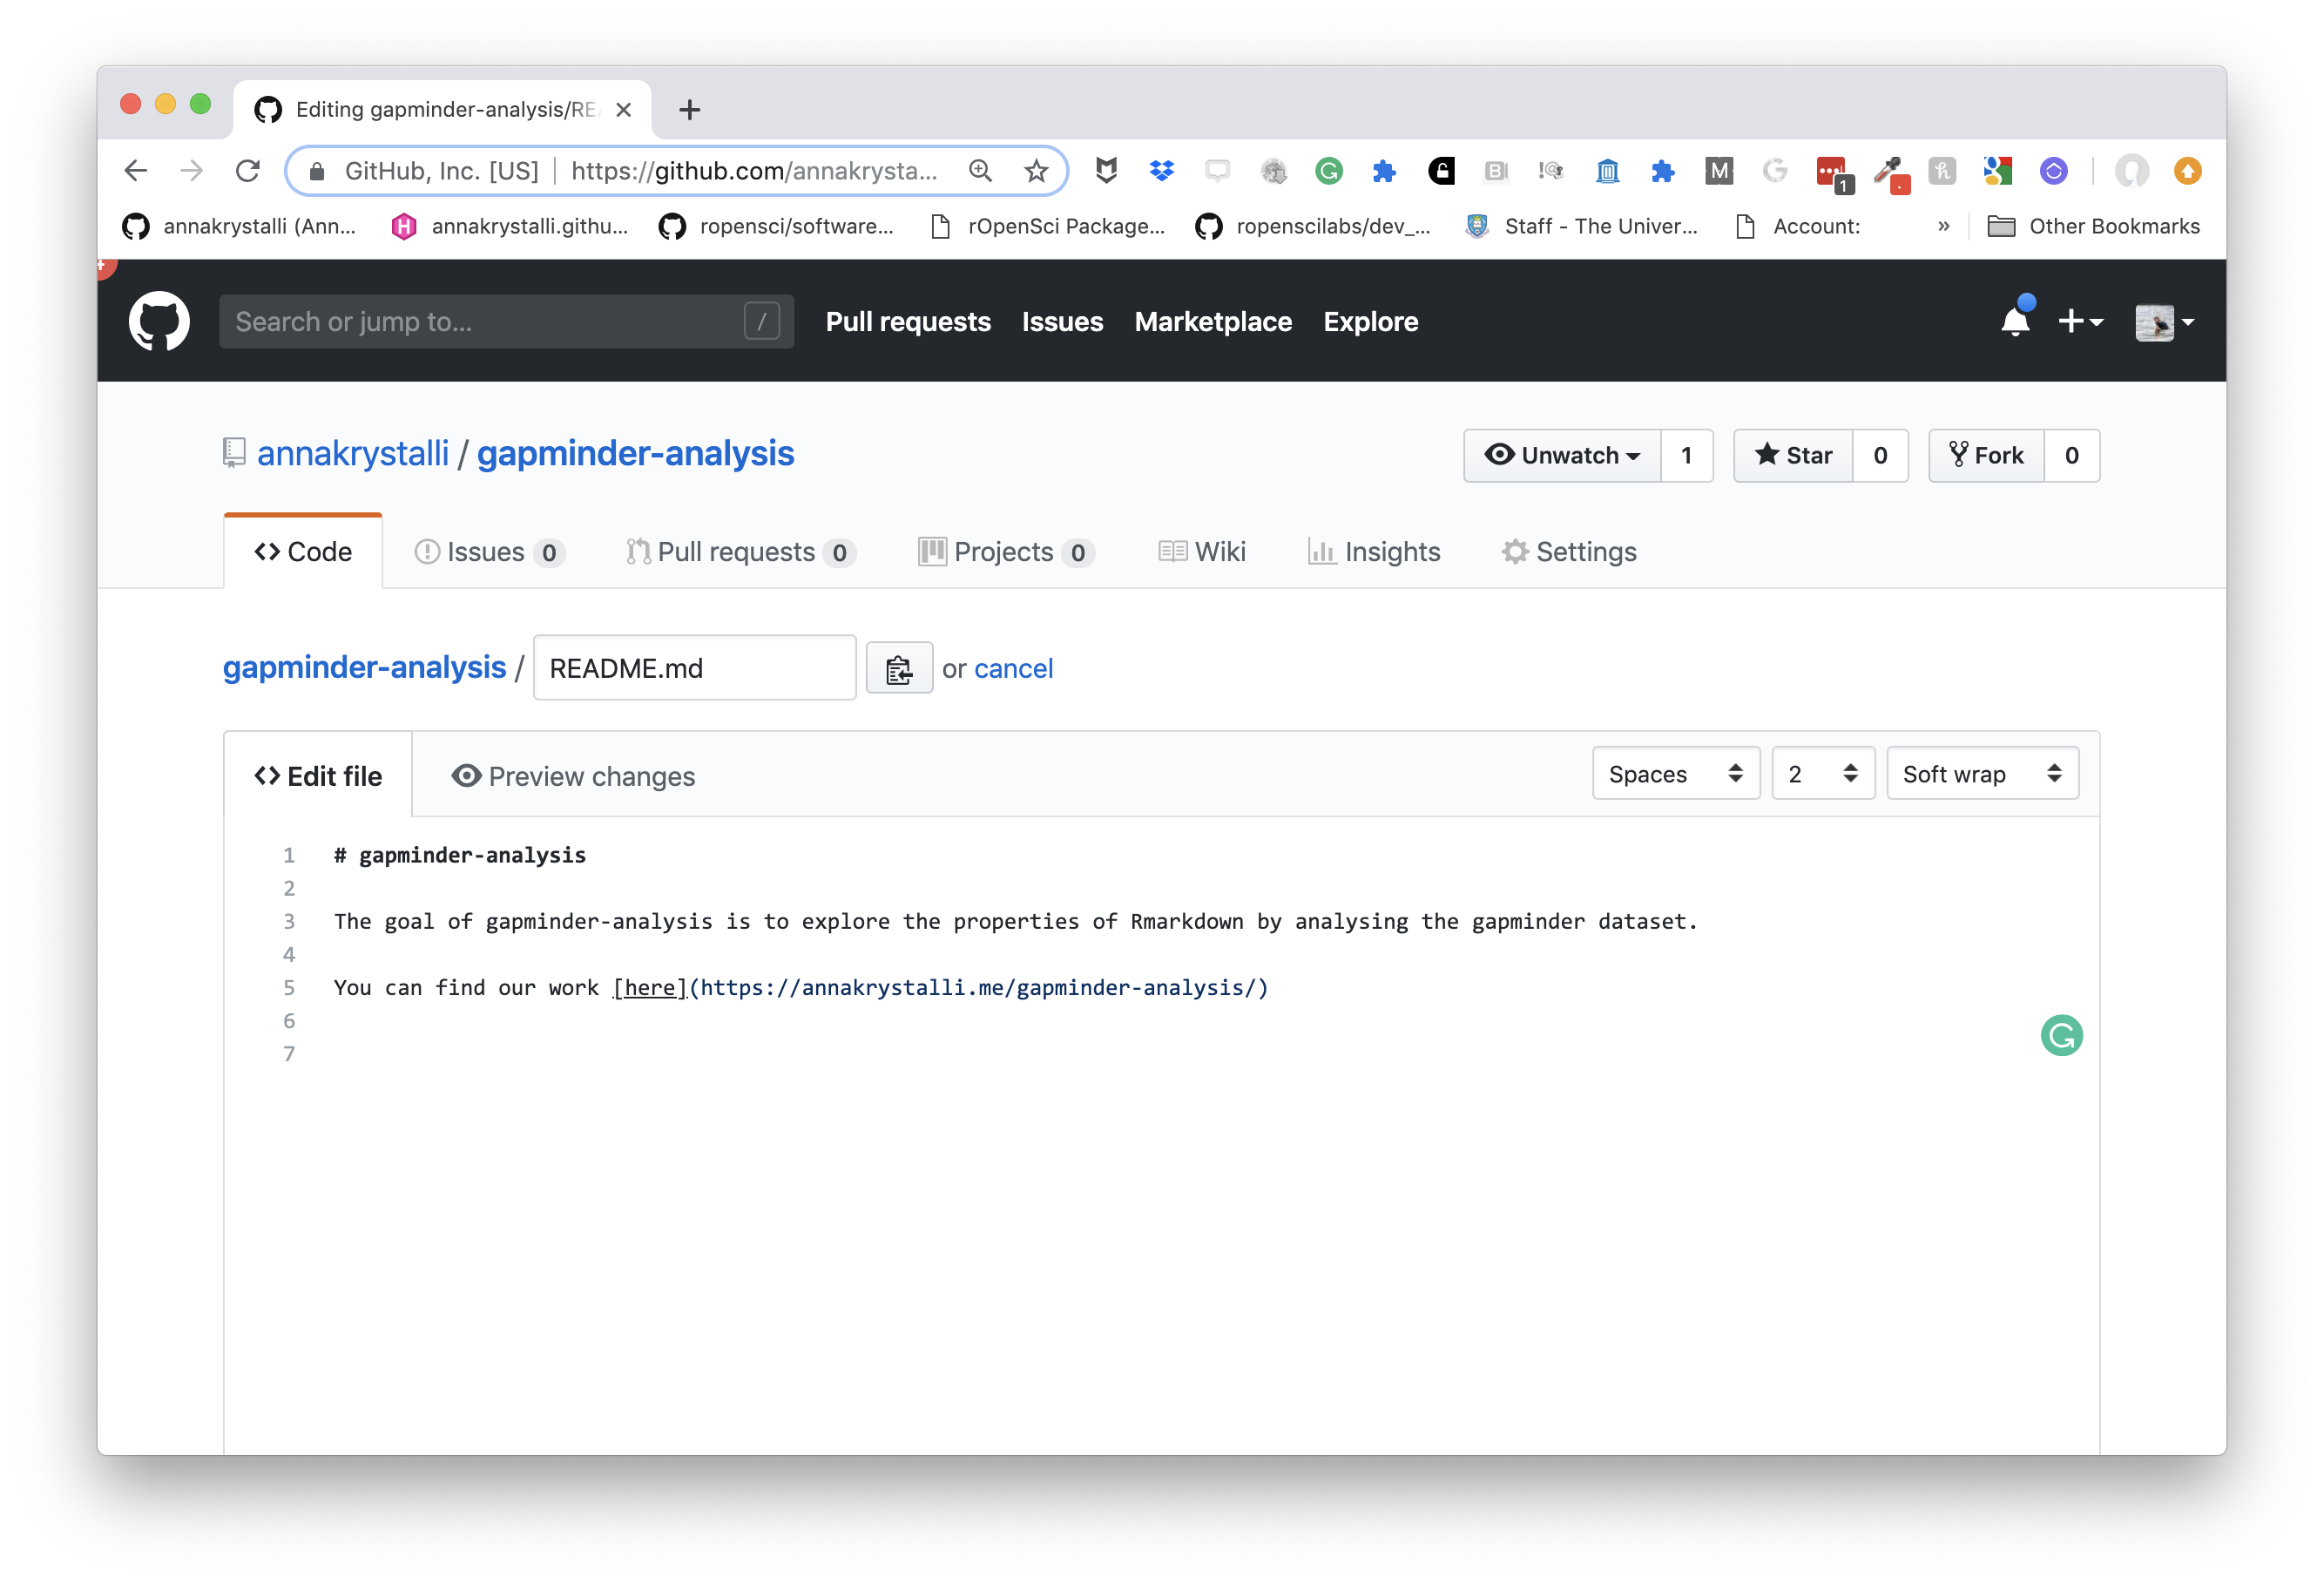
Task: Open the annakrystalli (Ann... bookmark
Action: pos(239,226)
